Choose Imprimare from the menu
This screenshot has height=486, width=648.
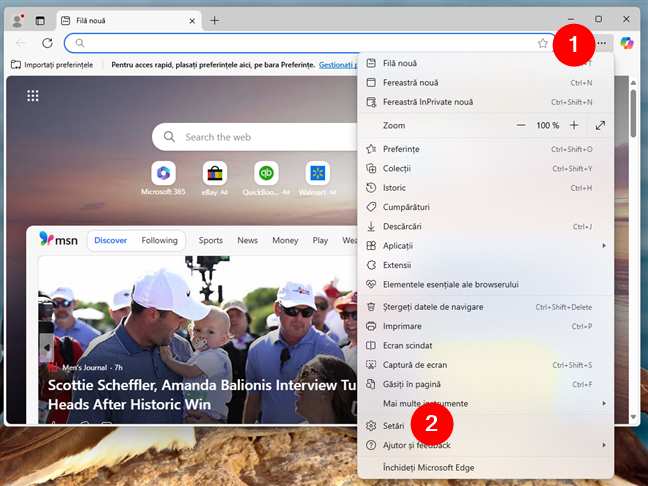(485, 326)
